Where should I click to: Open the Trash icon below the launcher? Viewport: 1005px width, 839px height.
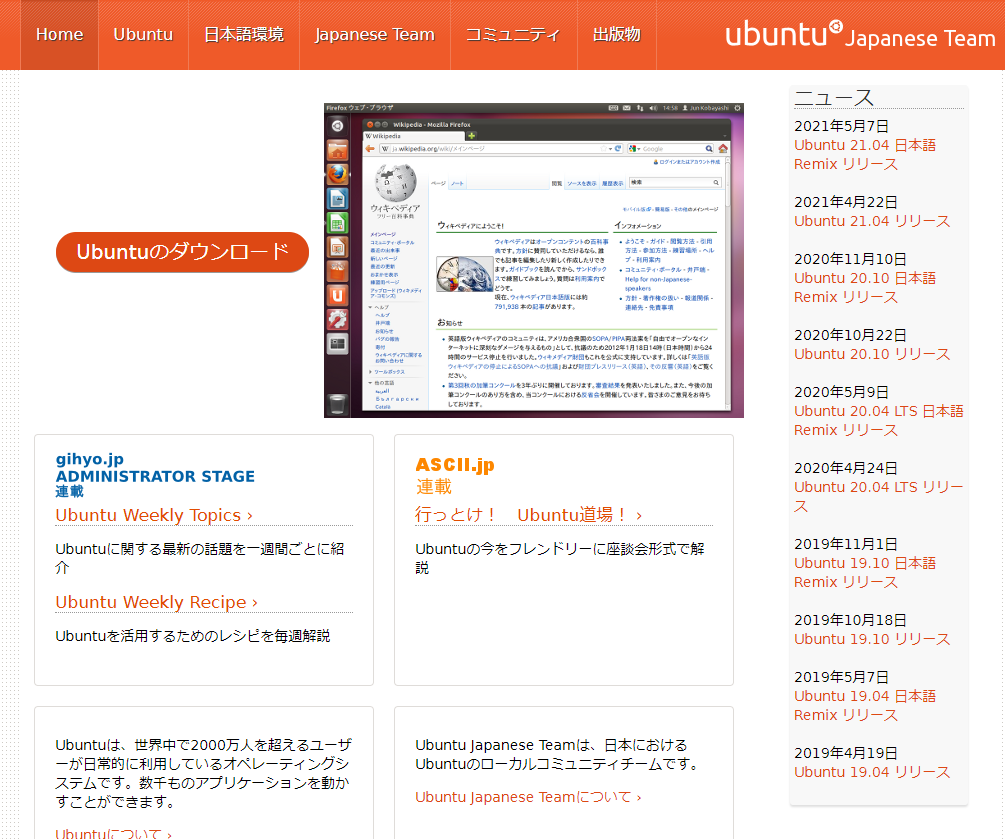pyautogui.click(x=338, y=406)
